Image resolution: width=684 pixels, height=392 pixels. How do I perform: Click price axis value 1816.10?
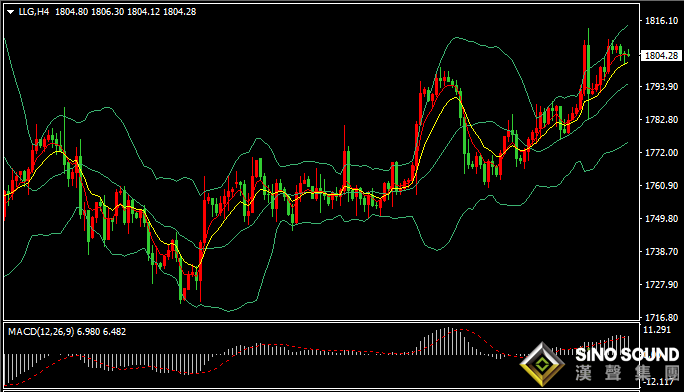click(661, 20)
